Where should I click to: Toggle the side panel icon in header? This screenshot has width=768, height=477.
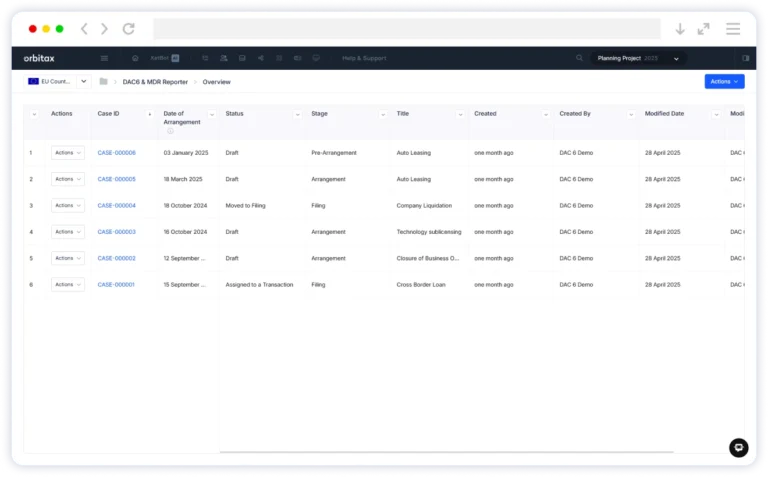pos(745,58)
